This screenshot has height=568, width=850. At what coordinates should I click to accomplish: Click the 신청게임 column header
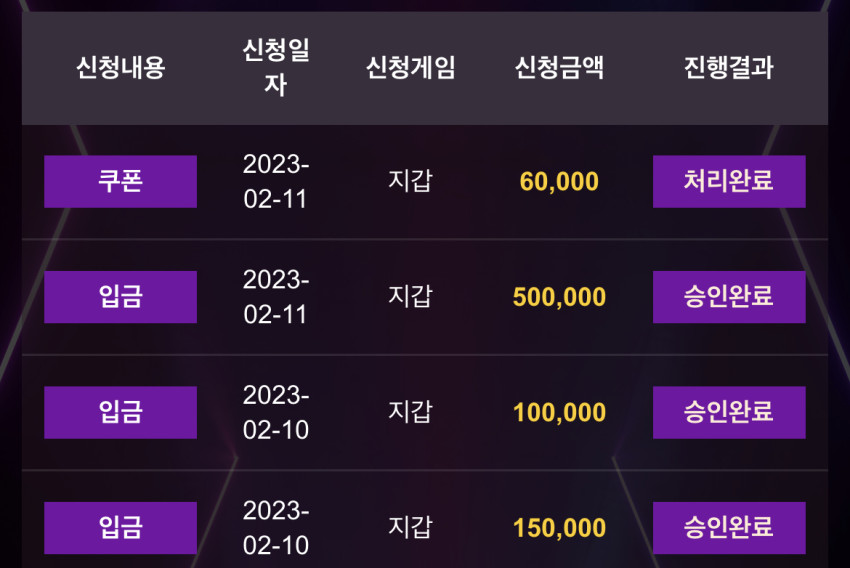tap(410, 68)
